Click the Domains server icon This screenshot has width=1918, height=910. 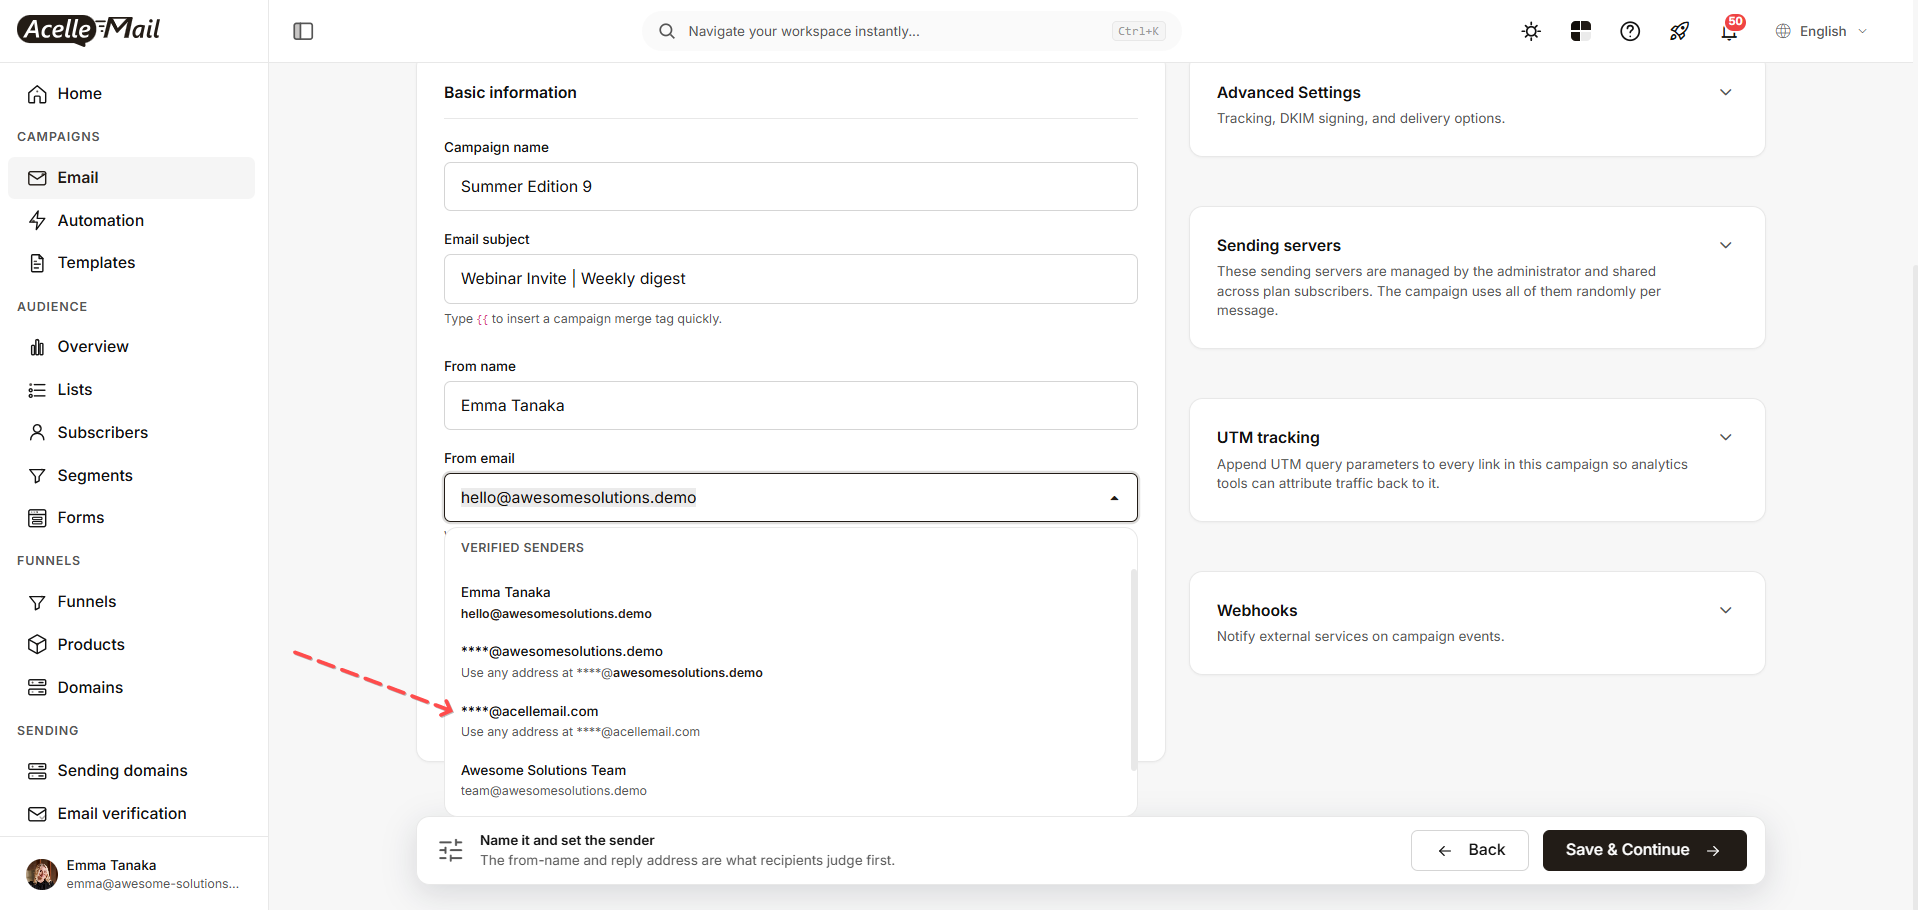pyautogui.click(x=37, y=687)
